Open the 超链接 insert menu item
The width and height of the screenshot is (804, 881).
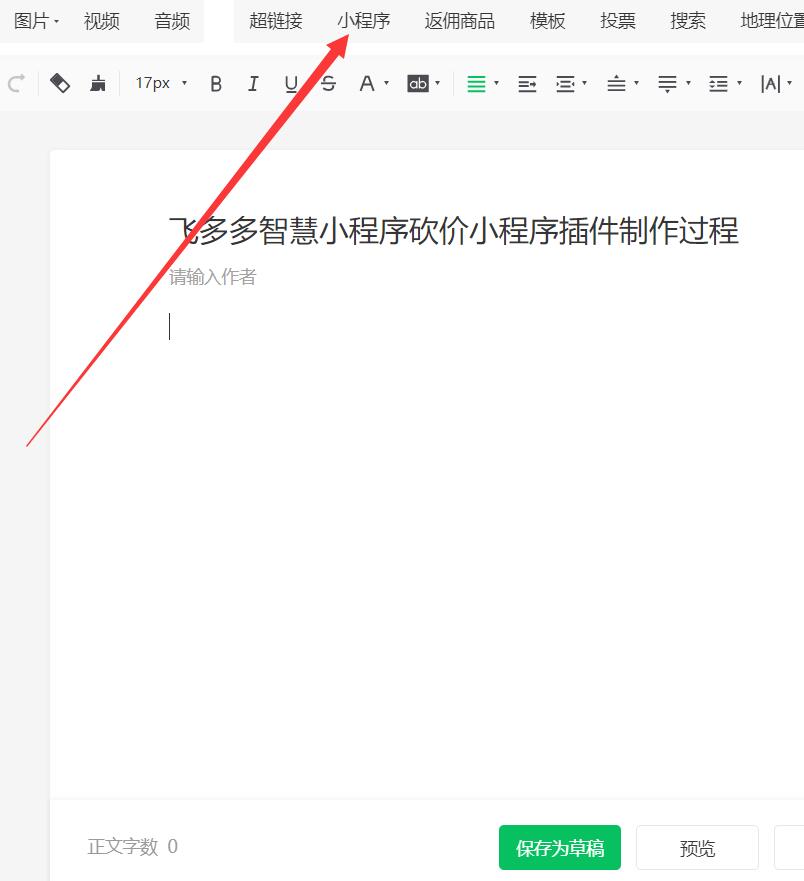[x=275, y=21]
